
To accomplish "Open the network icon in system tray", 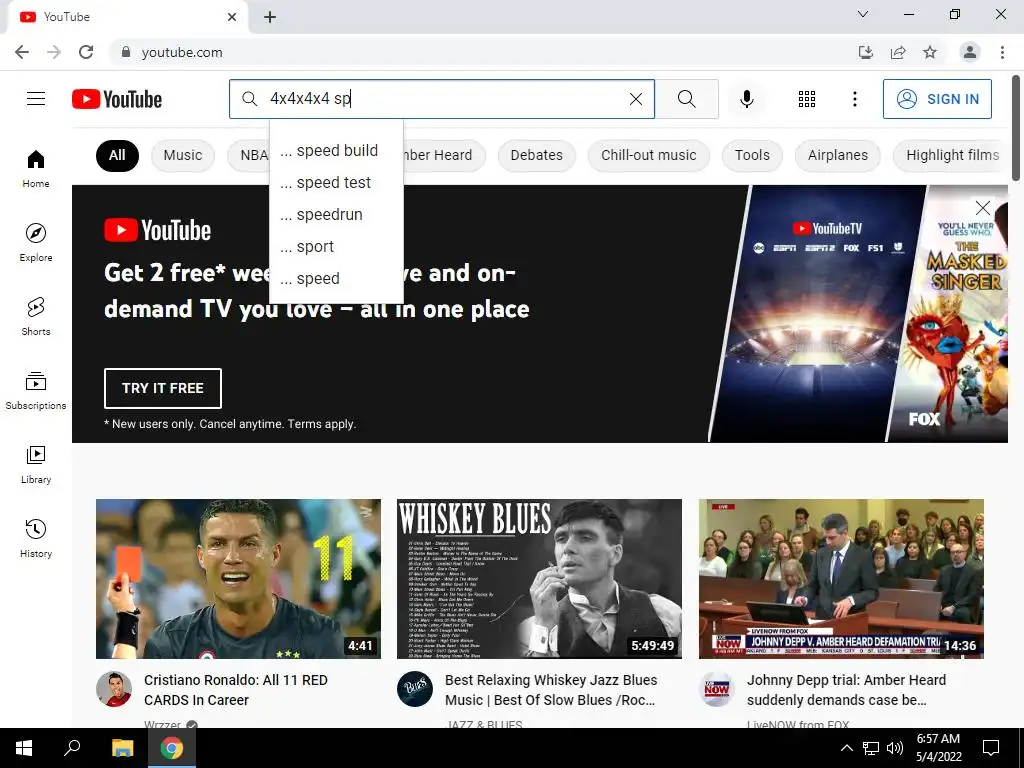I will point(871,748).
